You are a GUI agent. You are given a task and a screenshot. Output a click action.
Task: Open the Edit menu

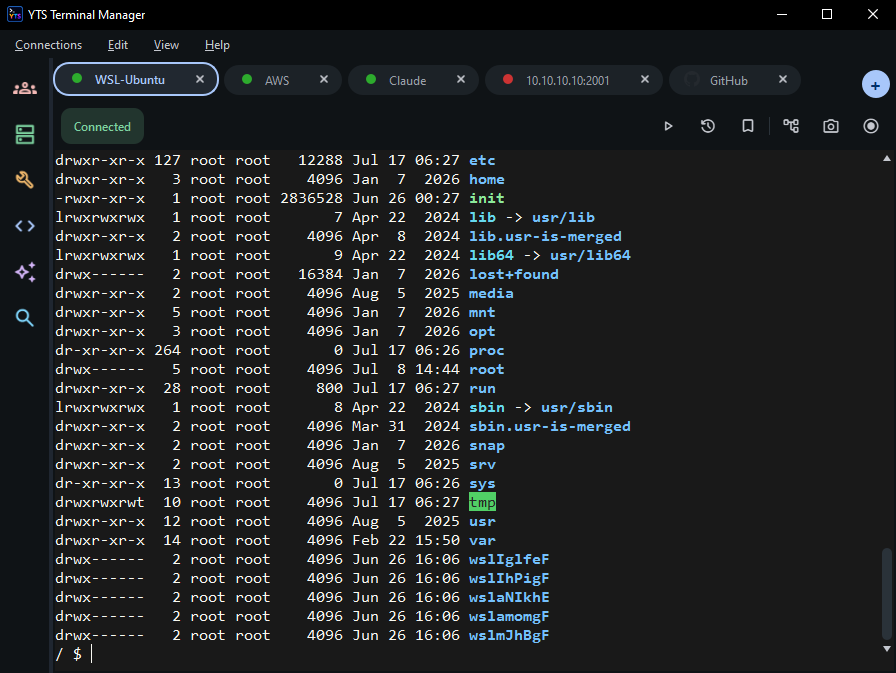pos(118,45)
